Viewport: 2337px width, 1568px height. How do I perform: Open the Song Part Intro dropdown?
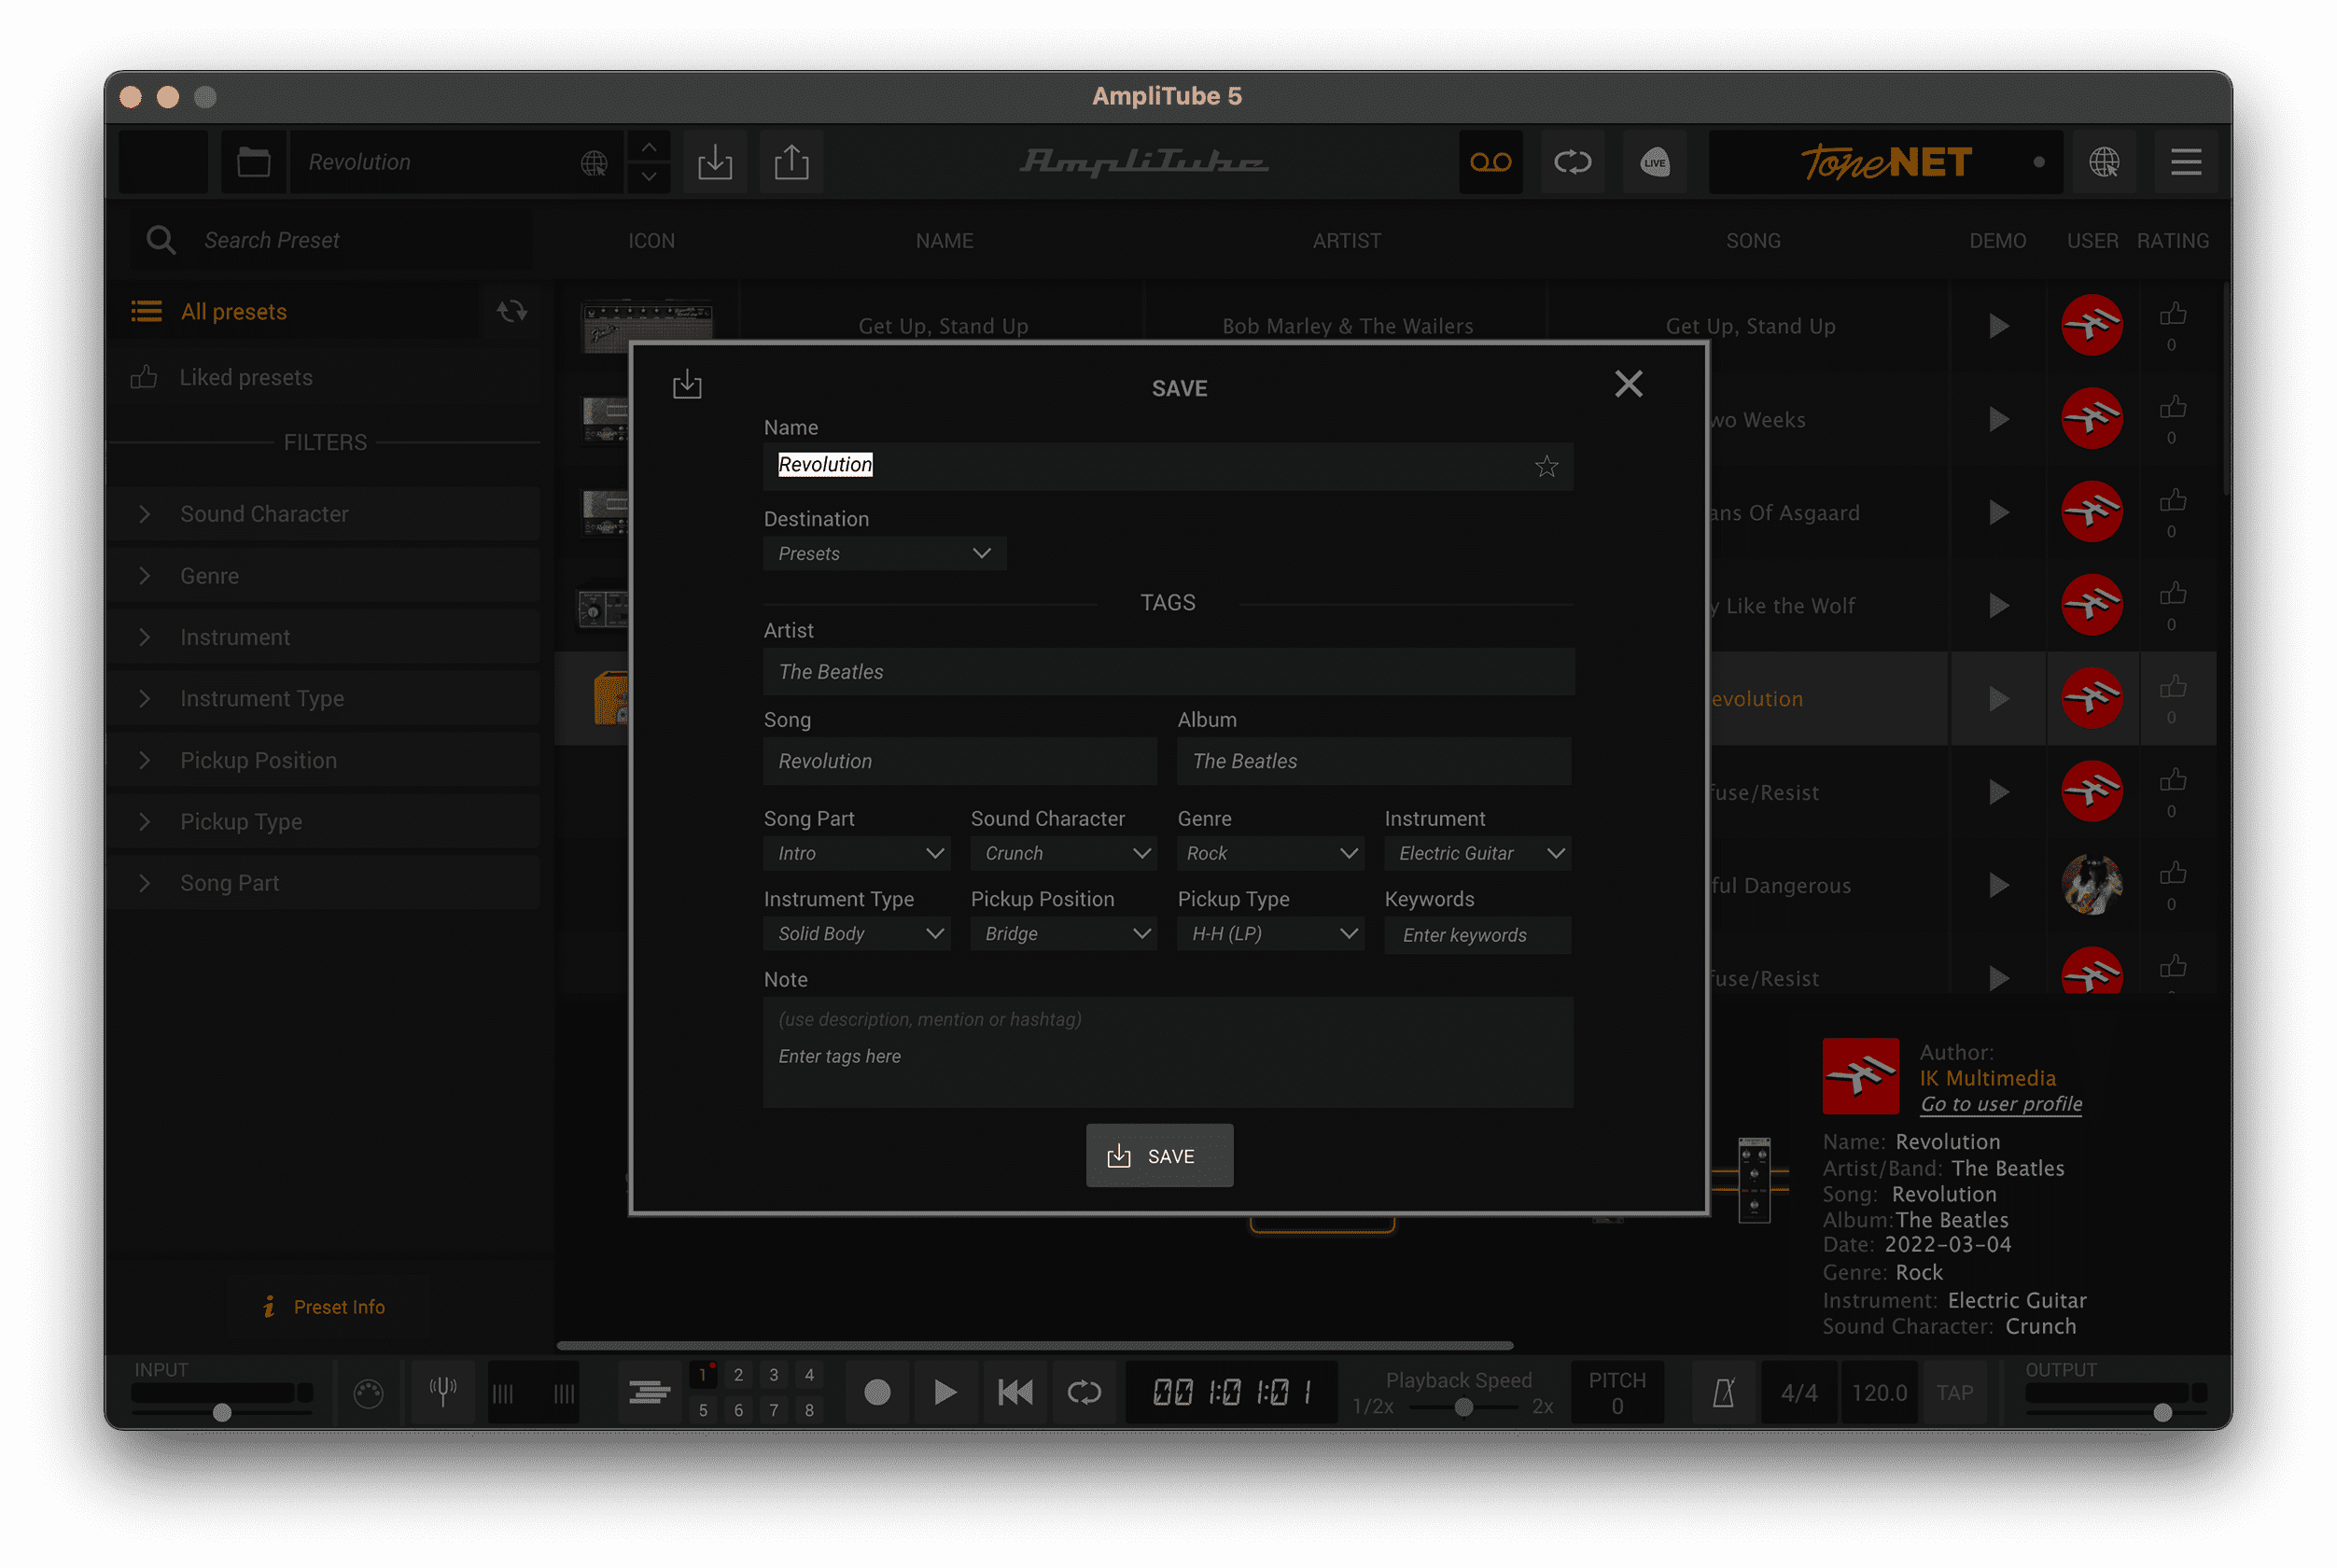click(857, 853)
